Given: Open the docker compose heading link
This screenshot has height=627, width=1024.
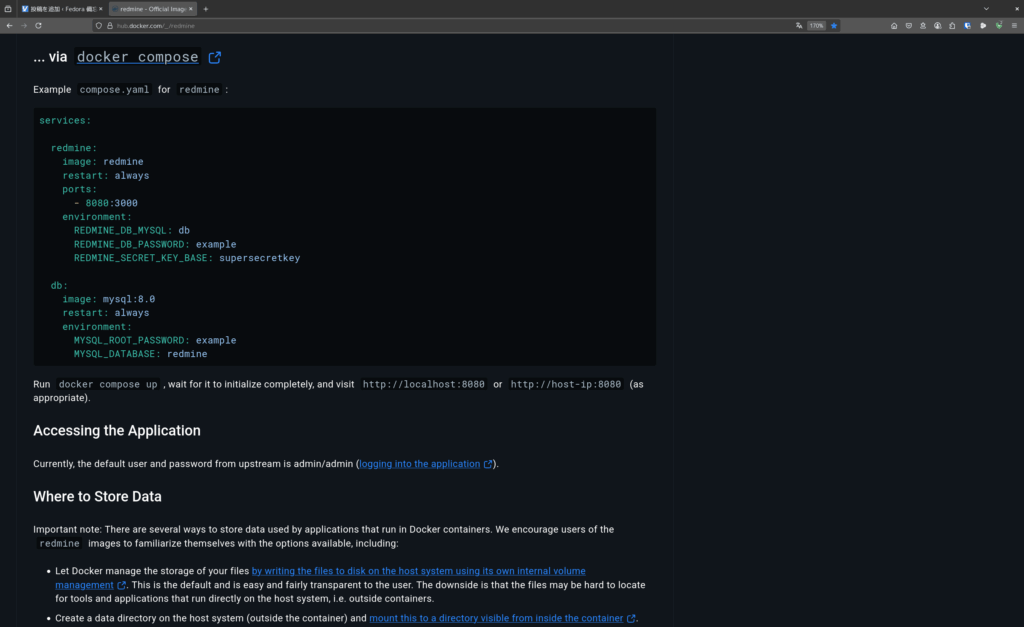Looking at the screenshot, I should tap(137, 57).
